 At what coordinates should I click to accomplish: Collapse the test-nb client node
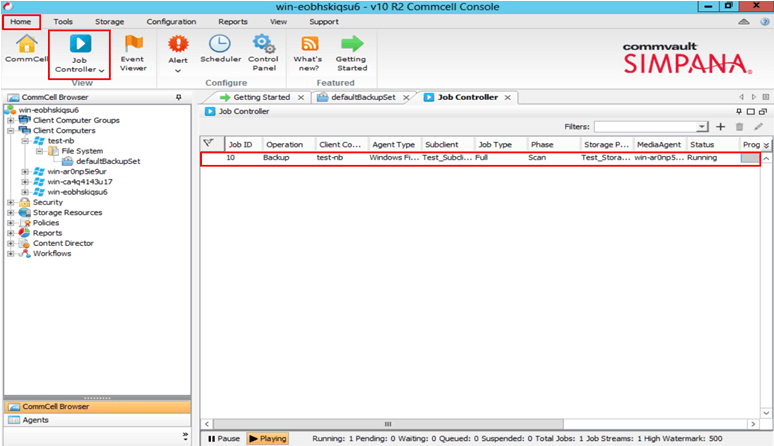point(25,141)
